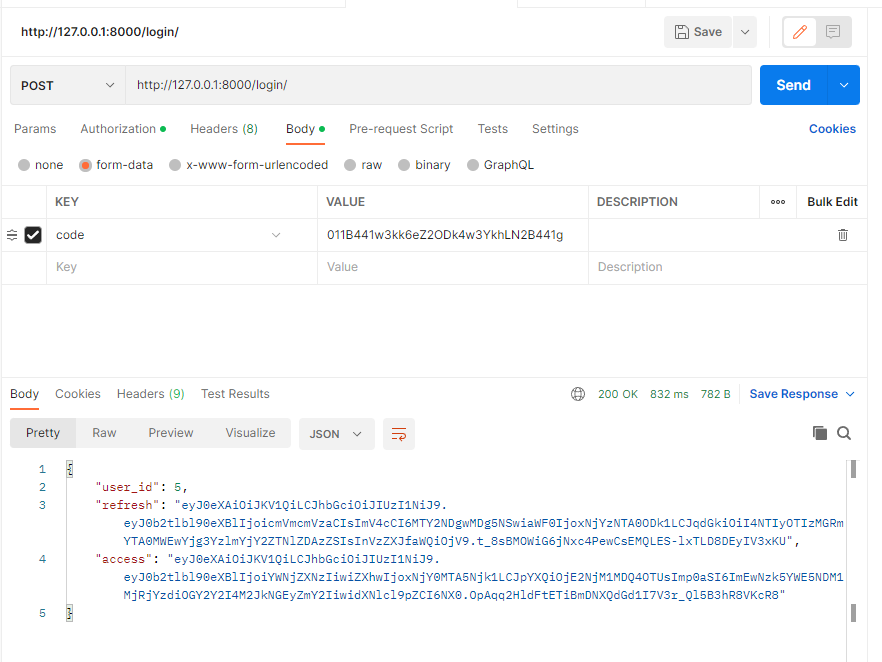Image resolution: width=882 pixels, height=662 pixels.
Task: Click the copy response icon
Action: [820, 433]
